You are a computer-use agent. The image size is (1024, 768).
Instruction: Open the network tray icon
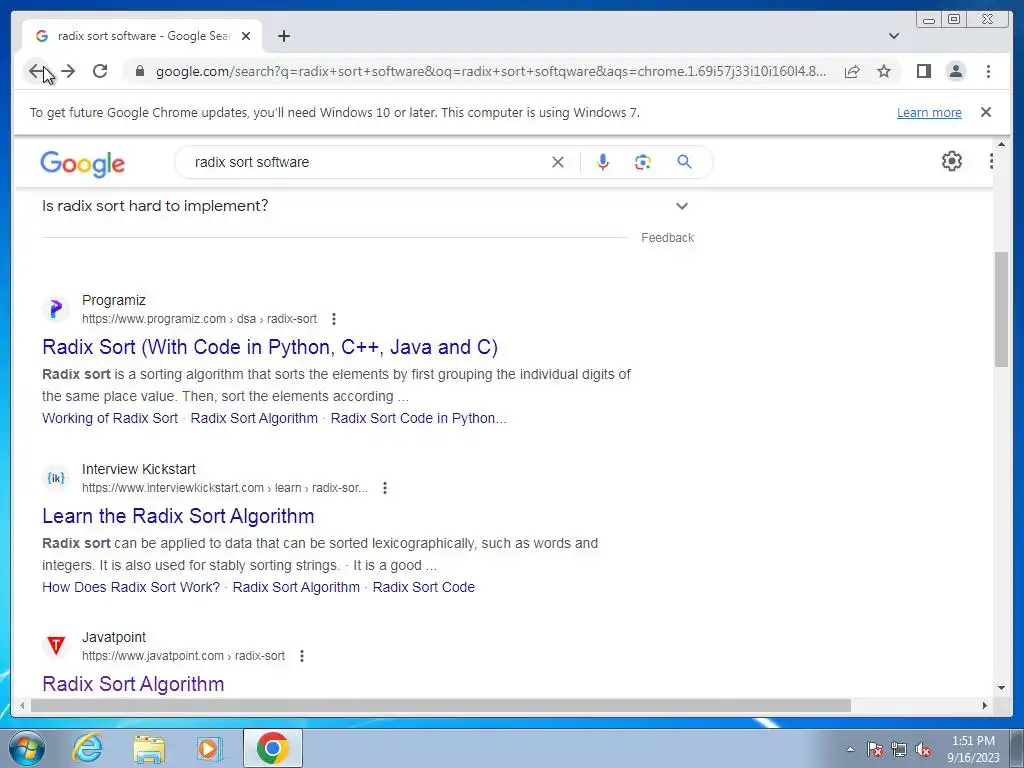tap(899, 749)
